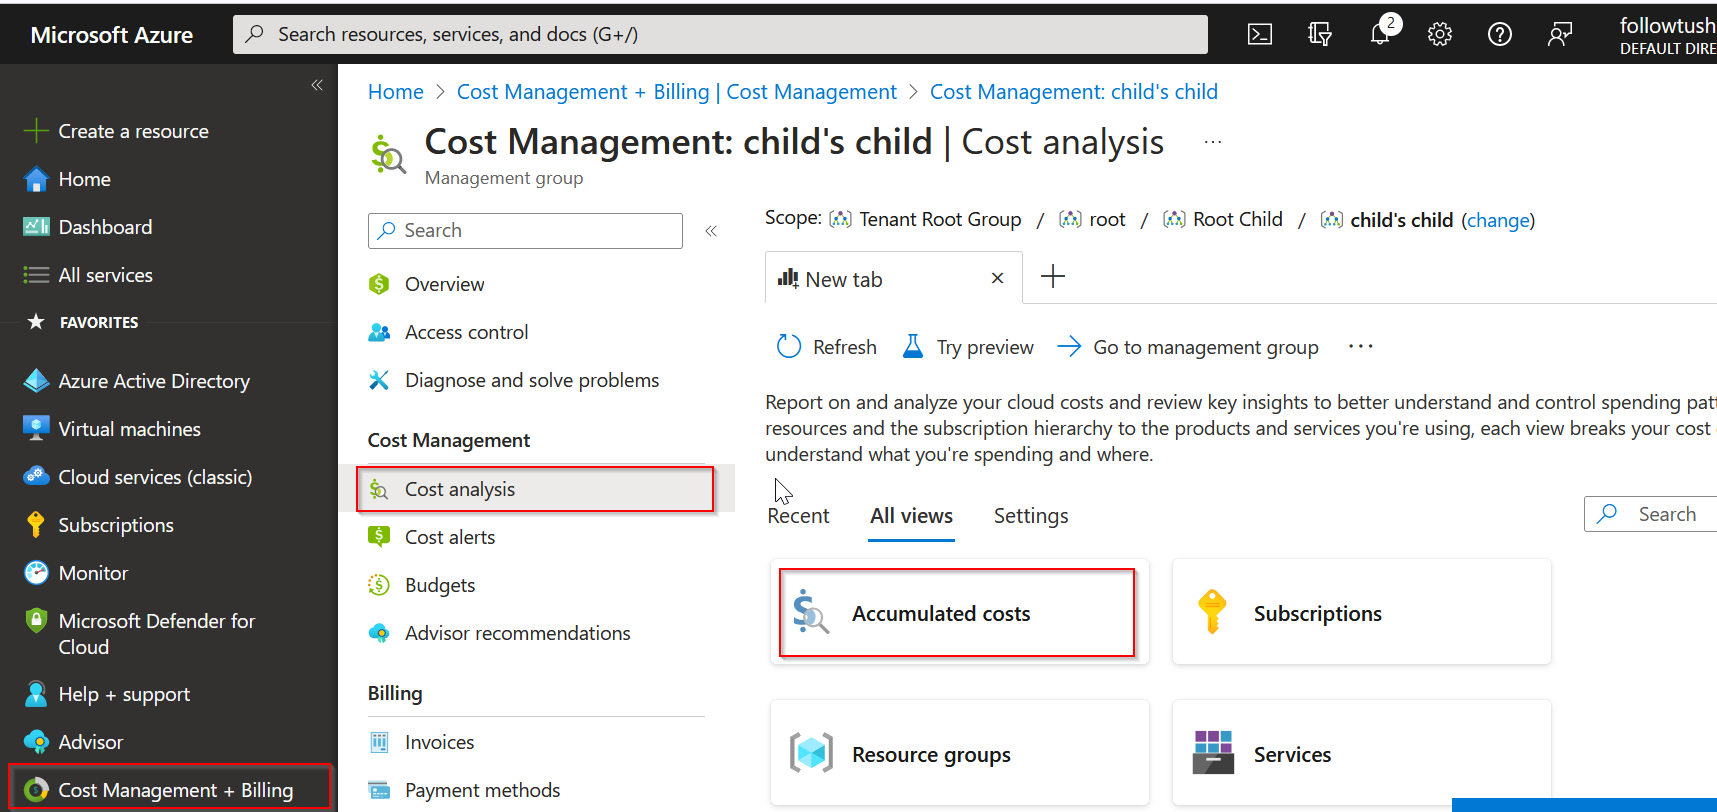Click the Refresh button
Image resolution: width=1717 pixels, height=812 pixels.
[x=827, y=347]
